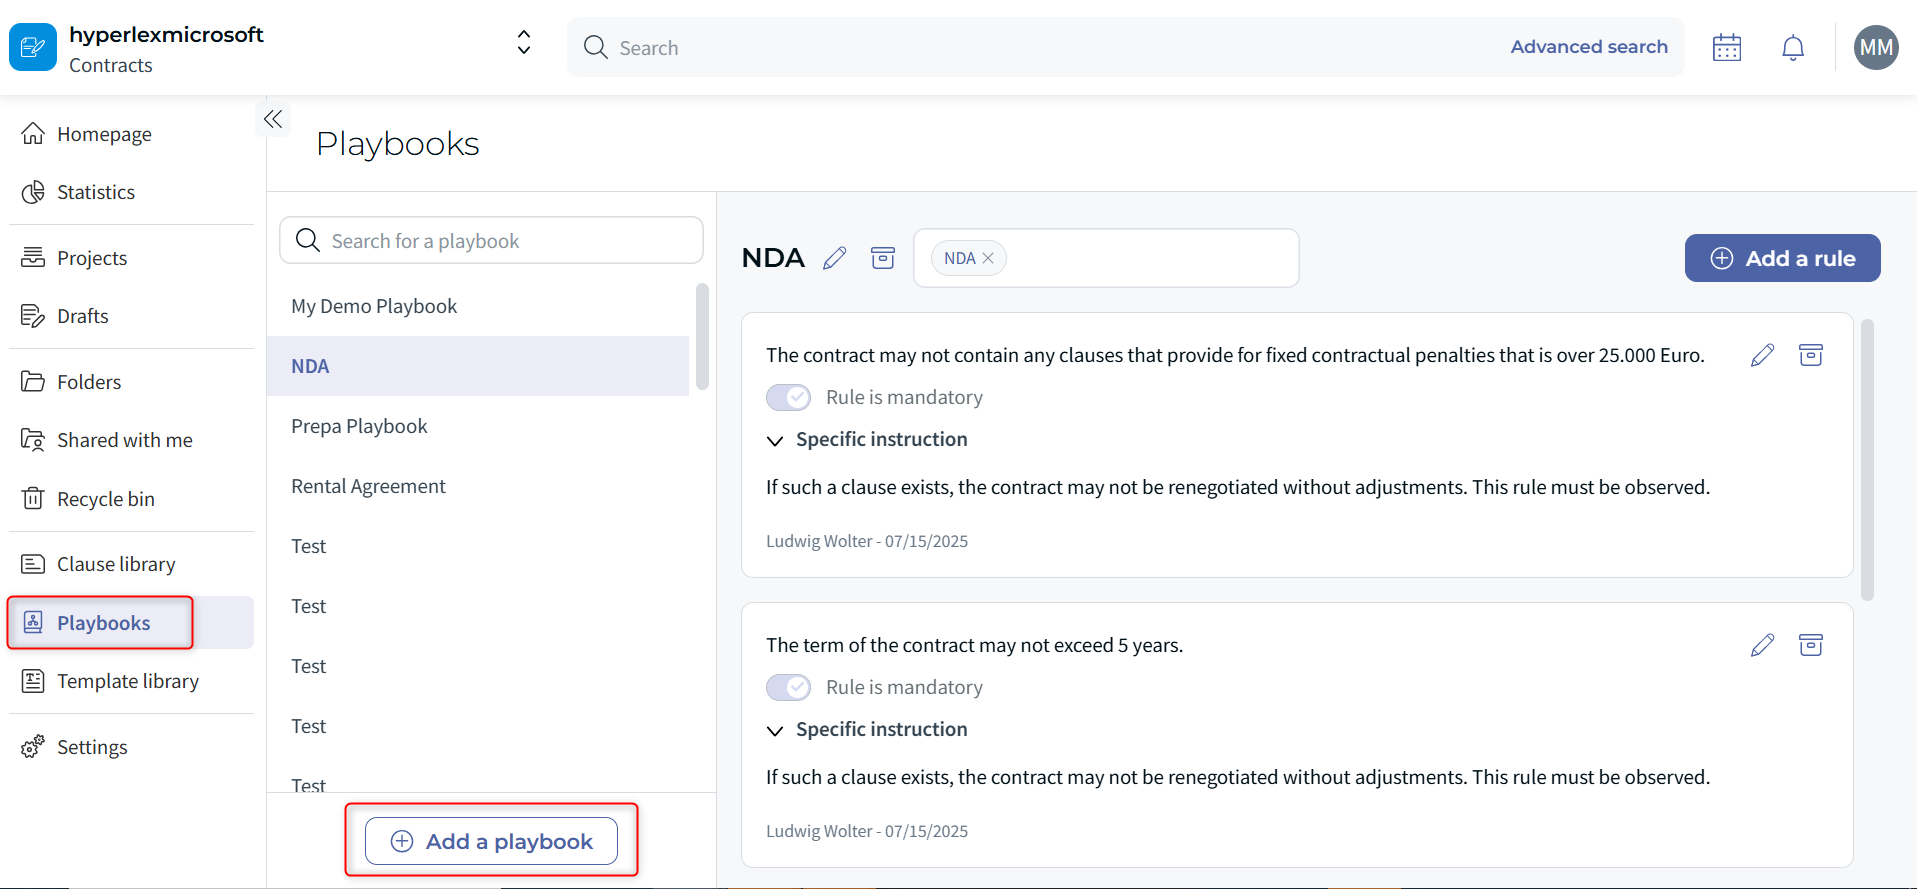Edit the NDA playbook name pencil
Image resolution: width=1917 pixels, height=889 pixels.
pos(835,259)
